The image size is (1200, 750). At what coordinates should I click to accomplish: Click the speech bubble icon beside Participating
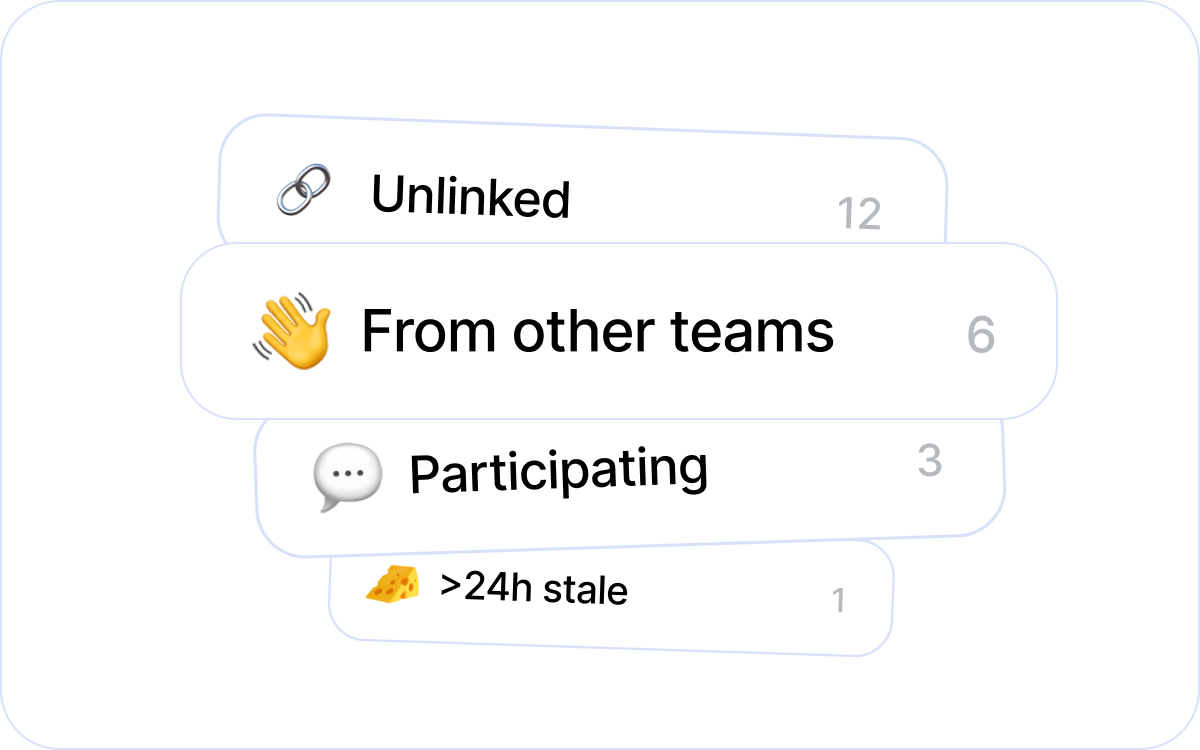pos(347,476)
